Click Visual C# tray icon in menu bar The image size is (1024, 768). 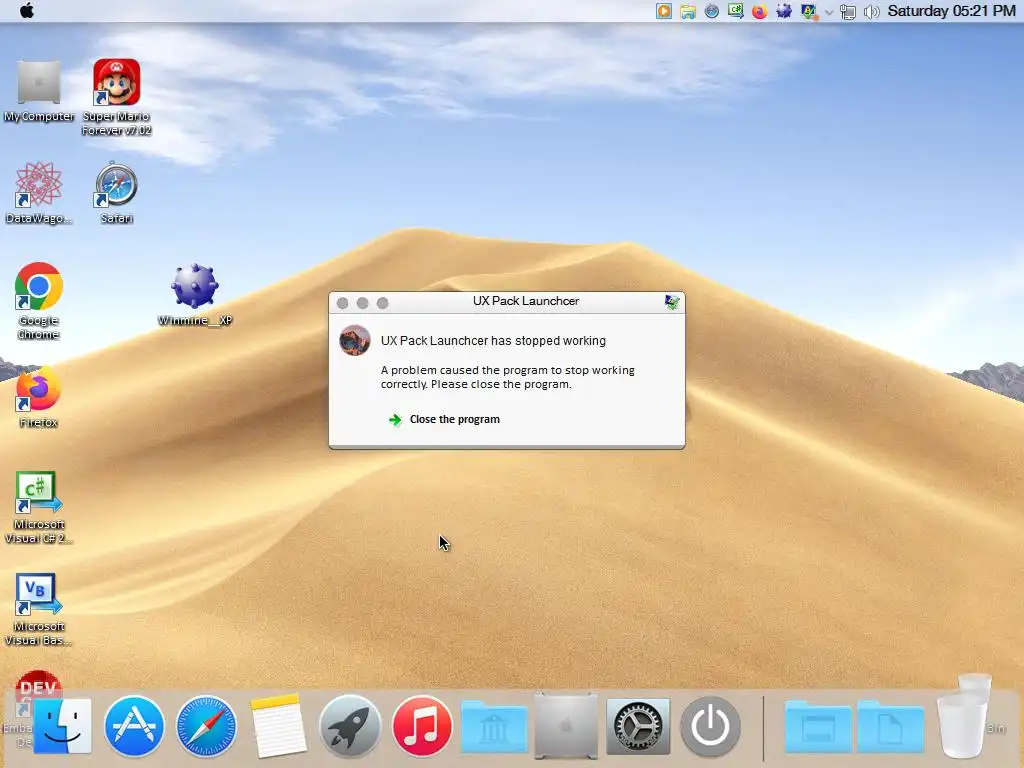(x=735, y=11)
